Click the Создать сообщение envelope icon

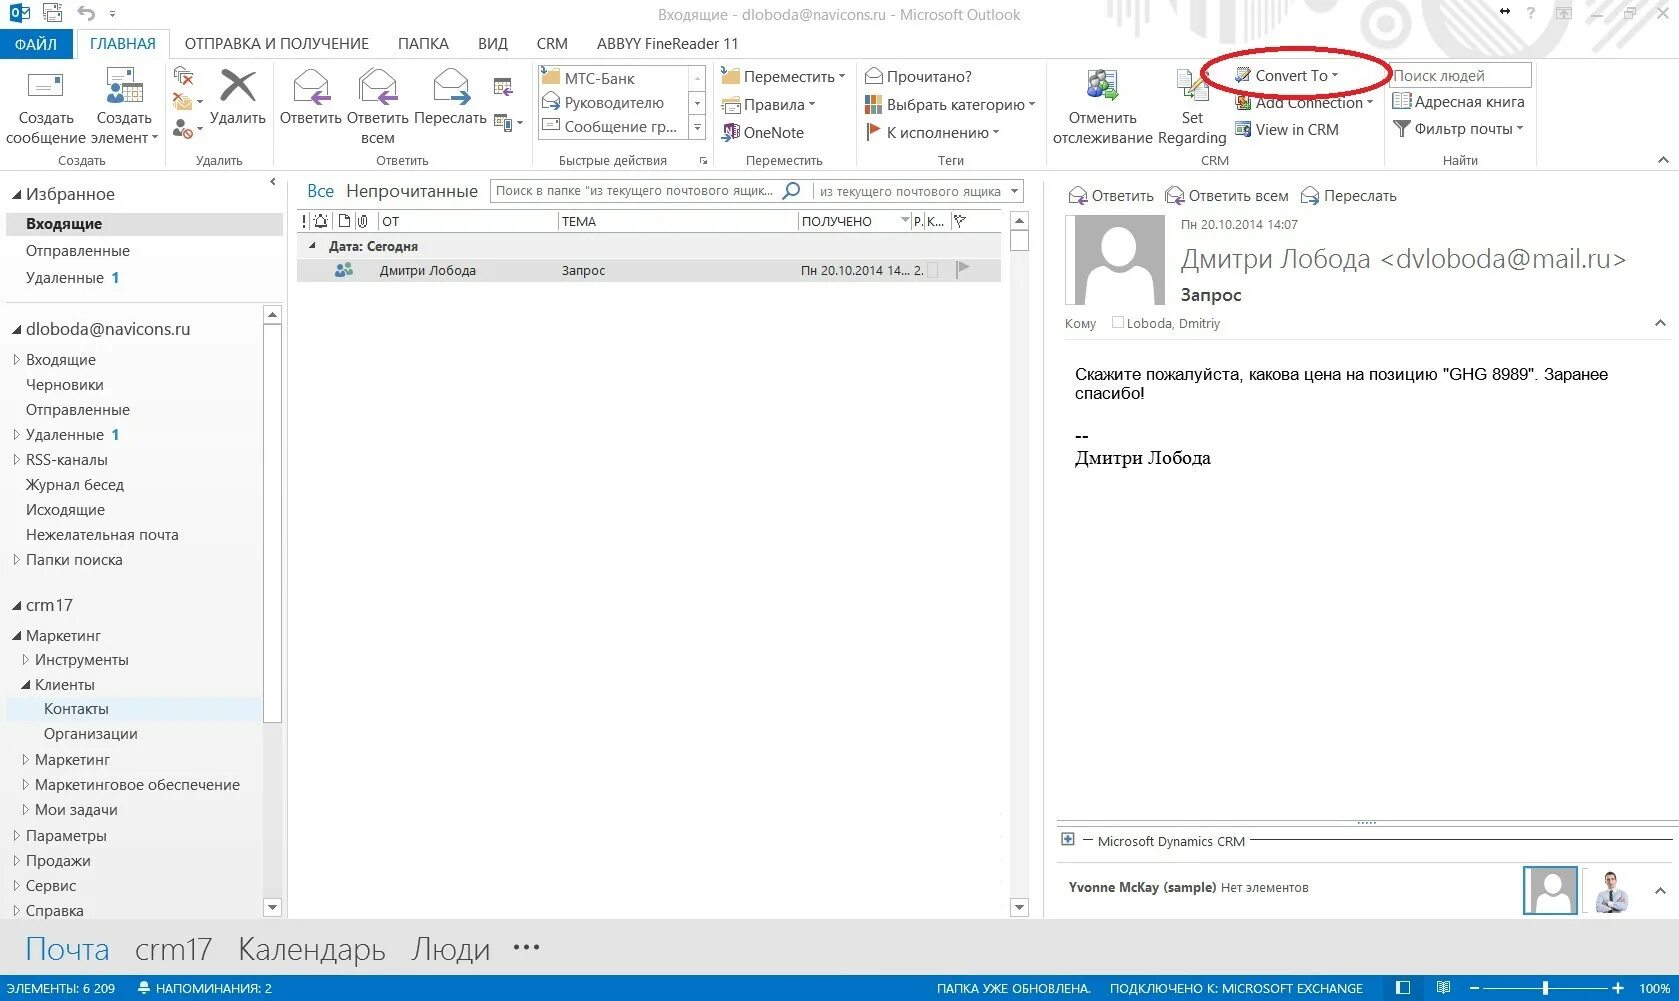[x=45, y=87]
